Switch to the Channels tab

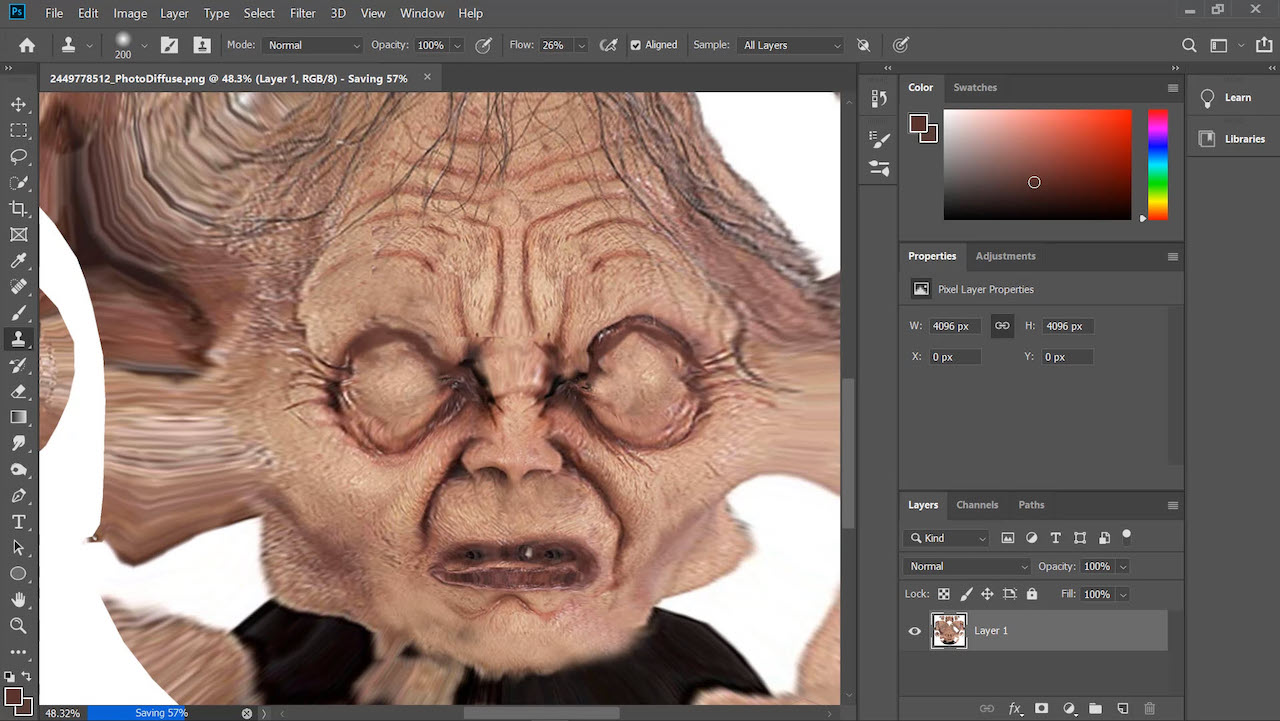click(976, 505)
